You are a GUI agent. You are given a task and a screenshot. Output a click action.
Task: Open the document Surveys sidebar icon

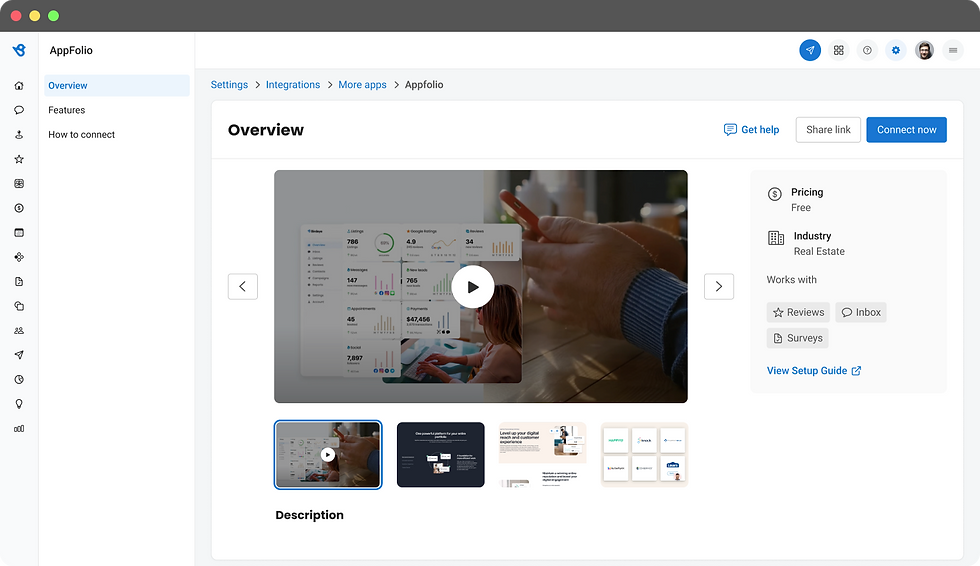[19, 282]
